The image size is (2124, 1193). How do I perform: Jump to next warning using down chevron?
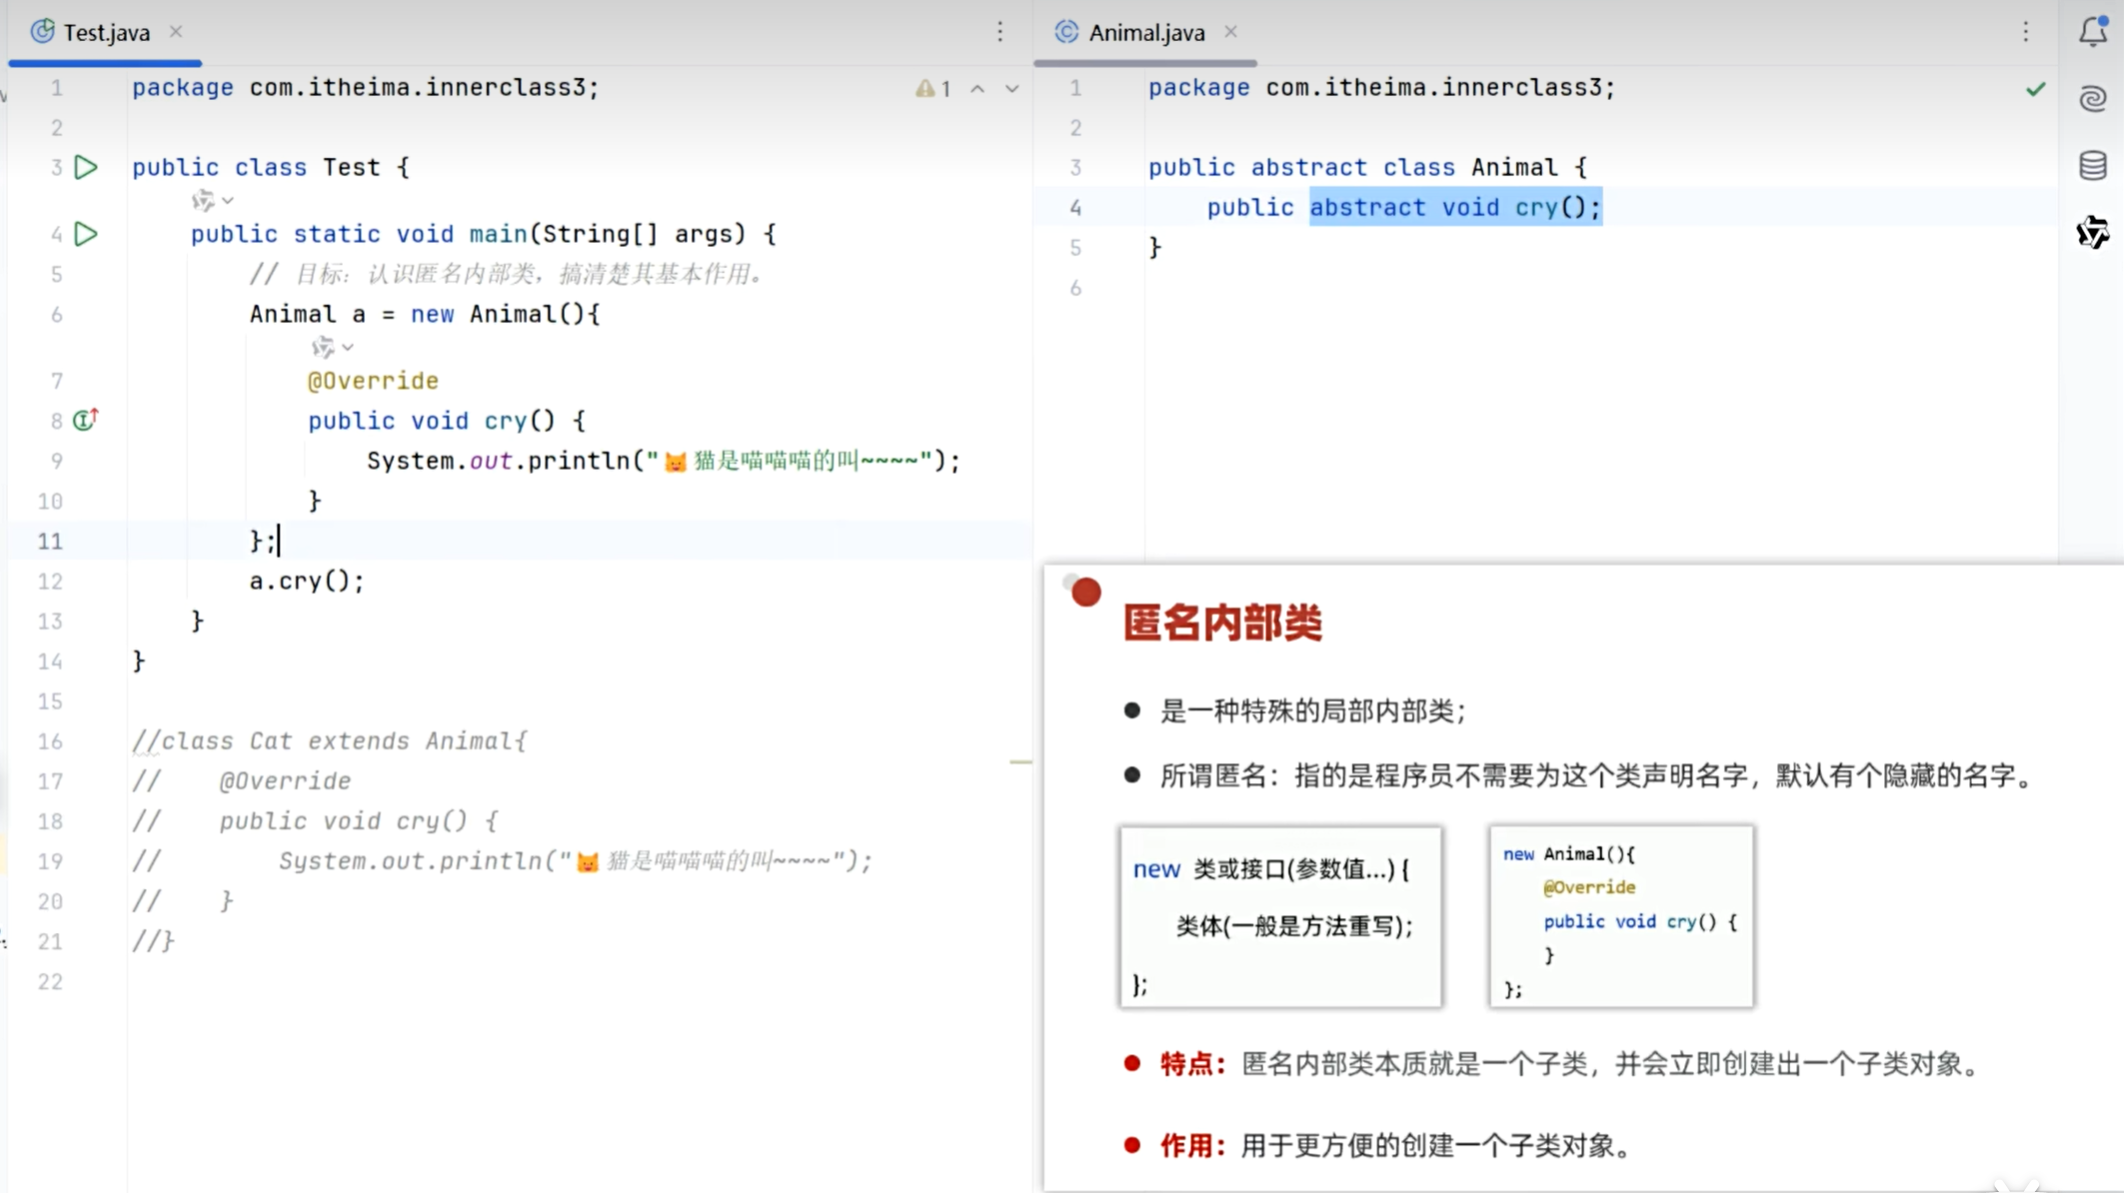pos(1012,88)
